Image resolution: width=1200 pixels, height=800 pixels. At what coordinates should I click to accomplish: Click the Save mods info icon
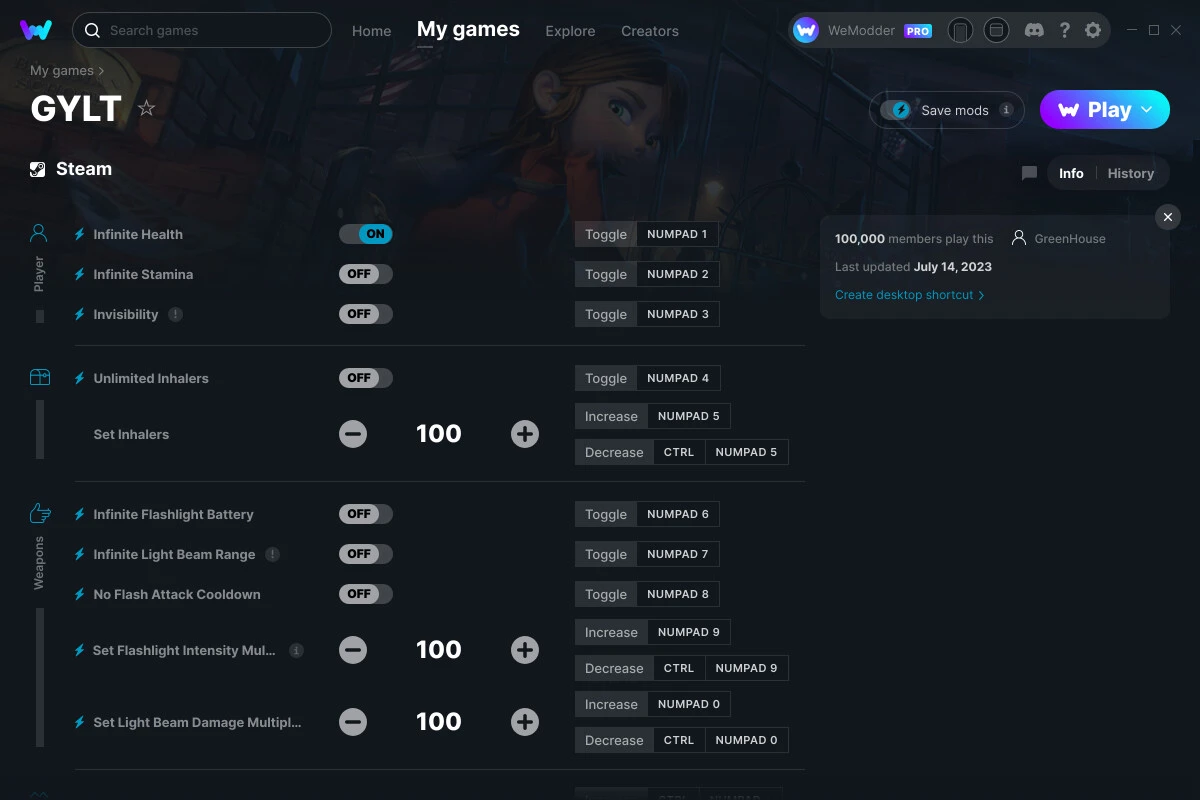pyautogui.click(x=1006, y=110)
